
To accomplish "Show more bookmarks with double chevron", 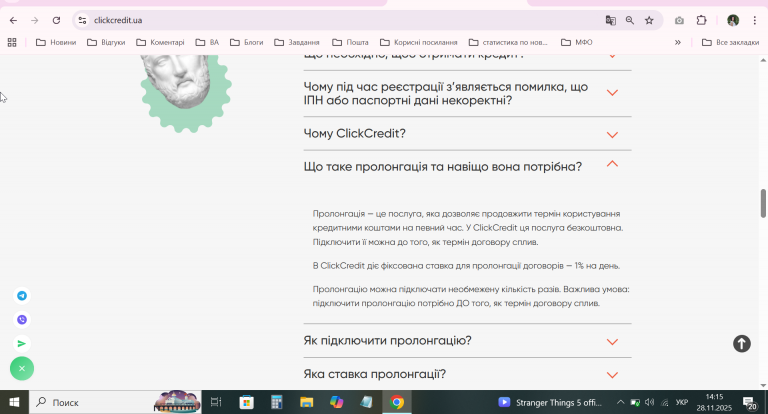I will tap(678, 43).
